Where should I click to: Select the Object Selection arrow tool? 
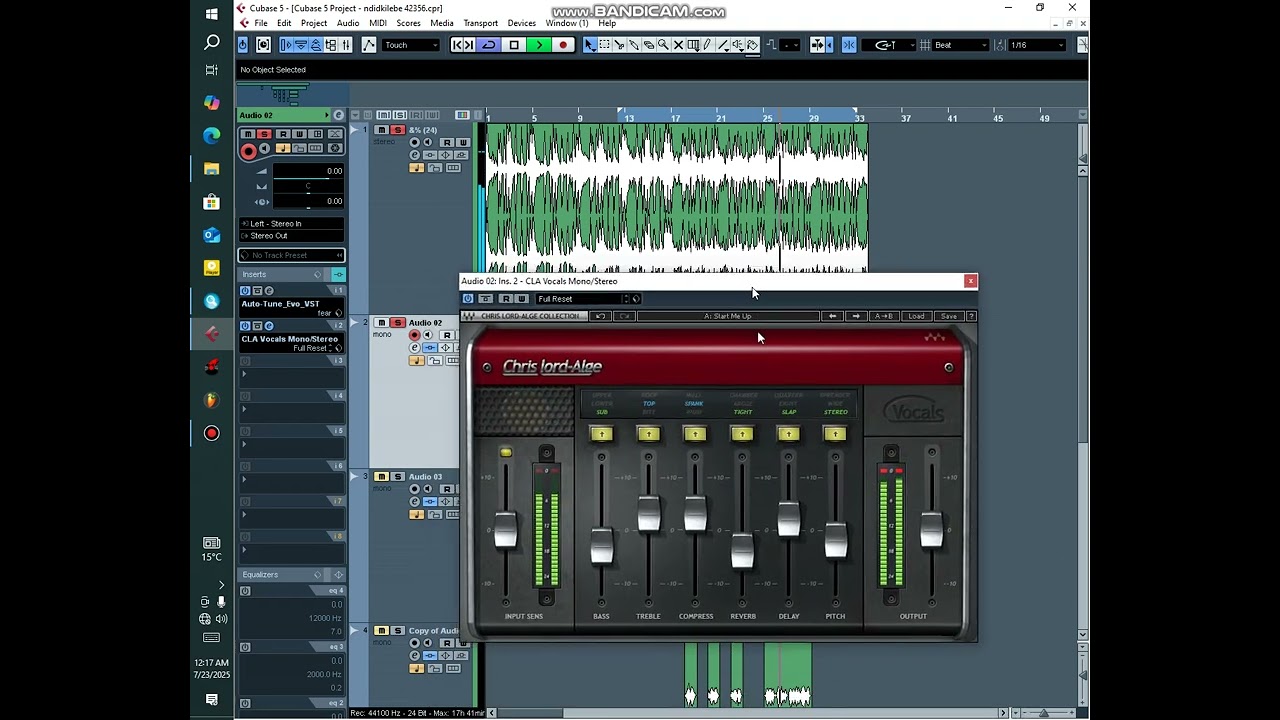(590, 45)
